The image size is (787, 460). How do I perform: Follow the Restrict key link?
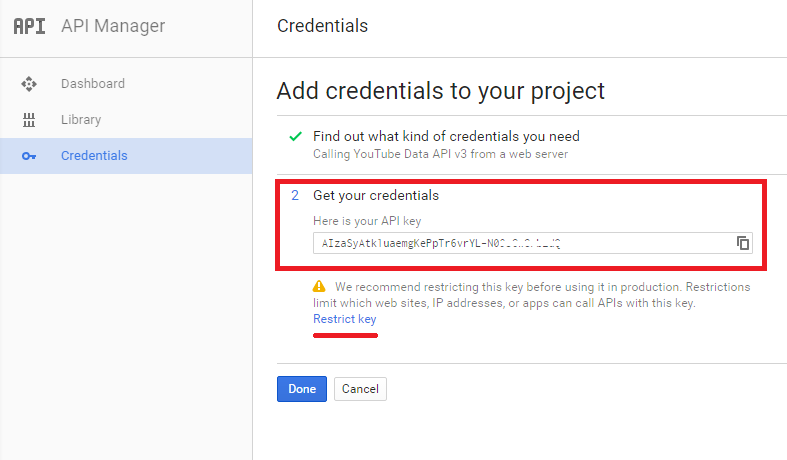[x=345, y=319]
